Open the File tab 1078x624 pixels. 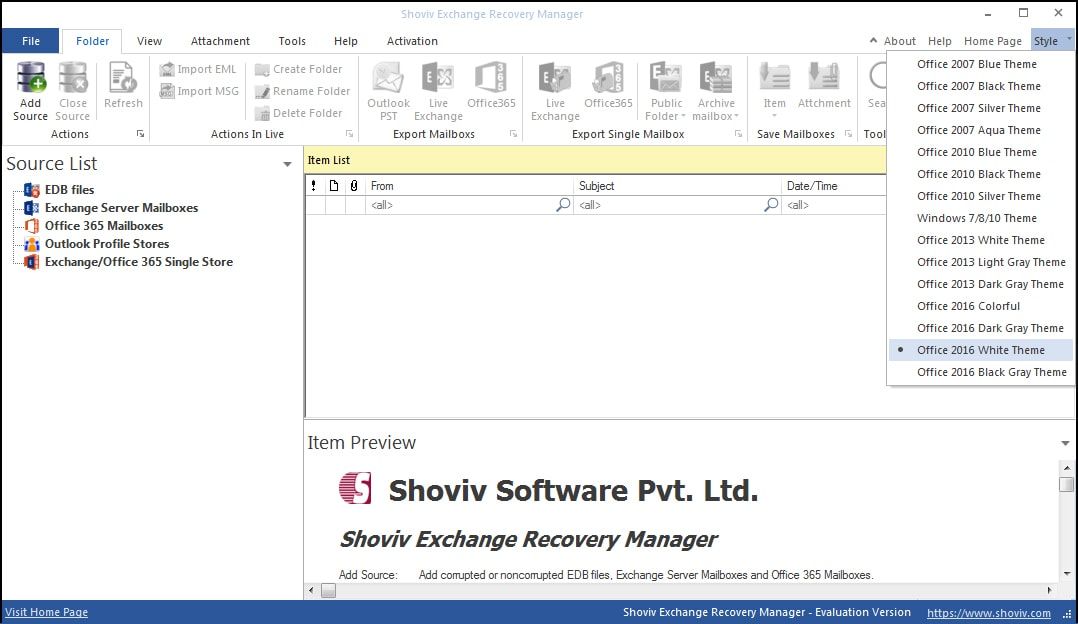point(31,41)
